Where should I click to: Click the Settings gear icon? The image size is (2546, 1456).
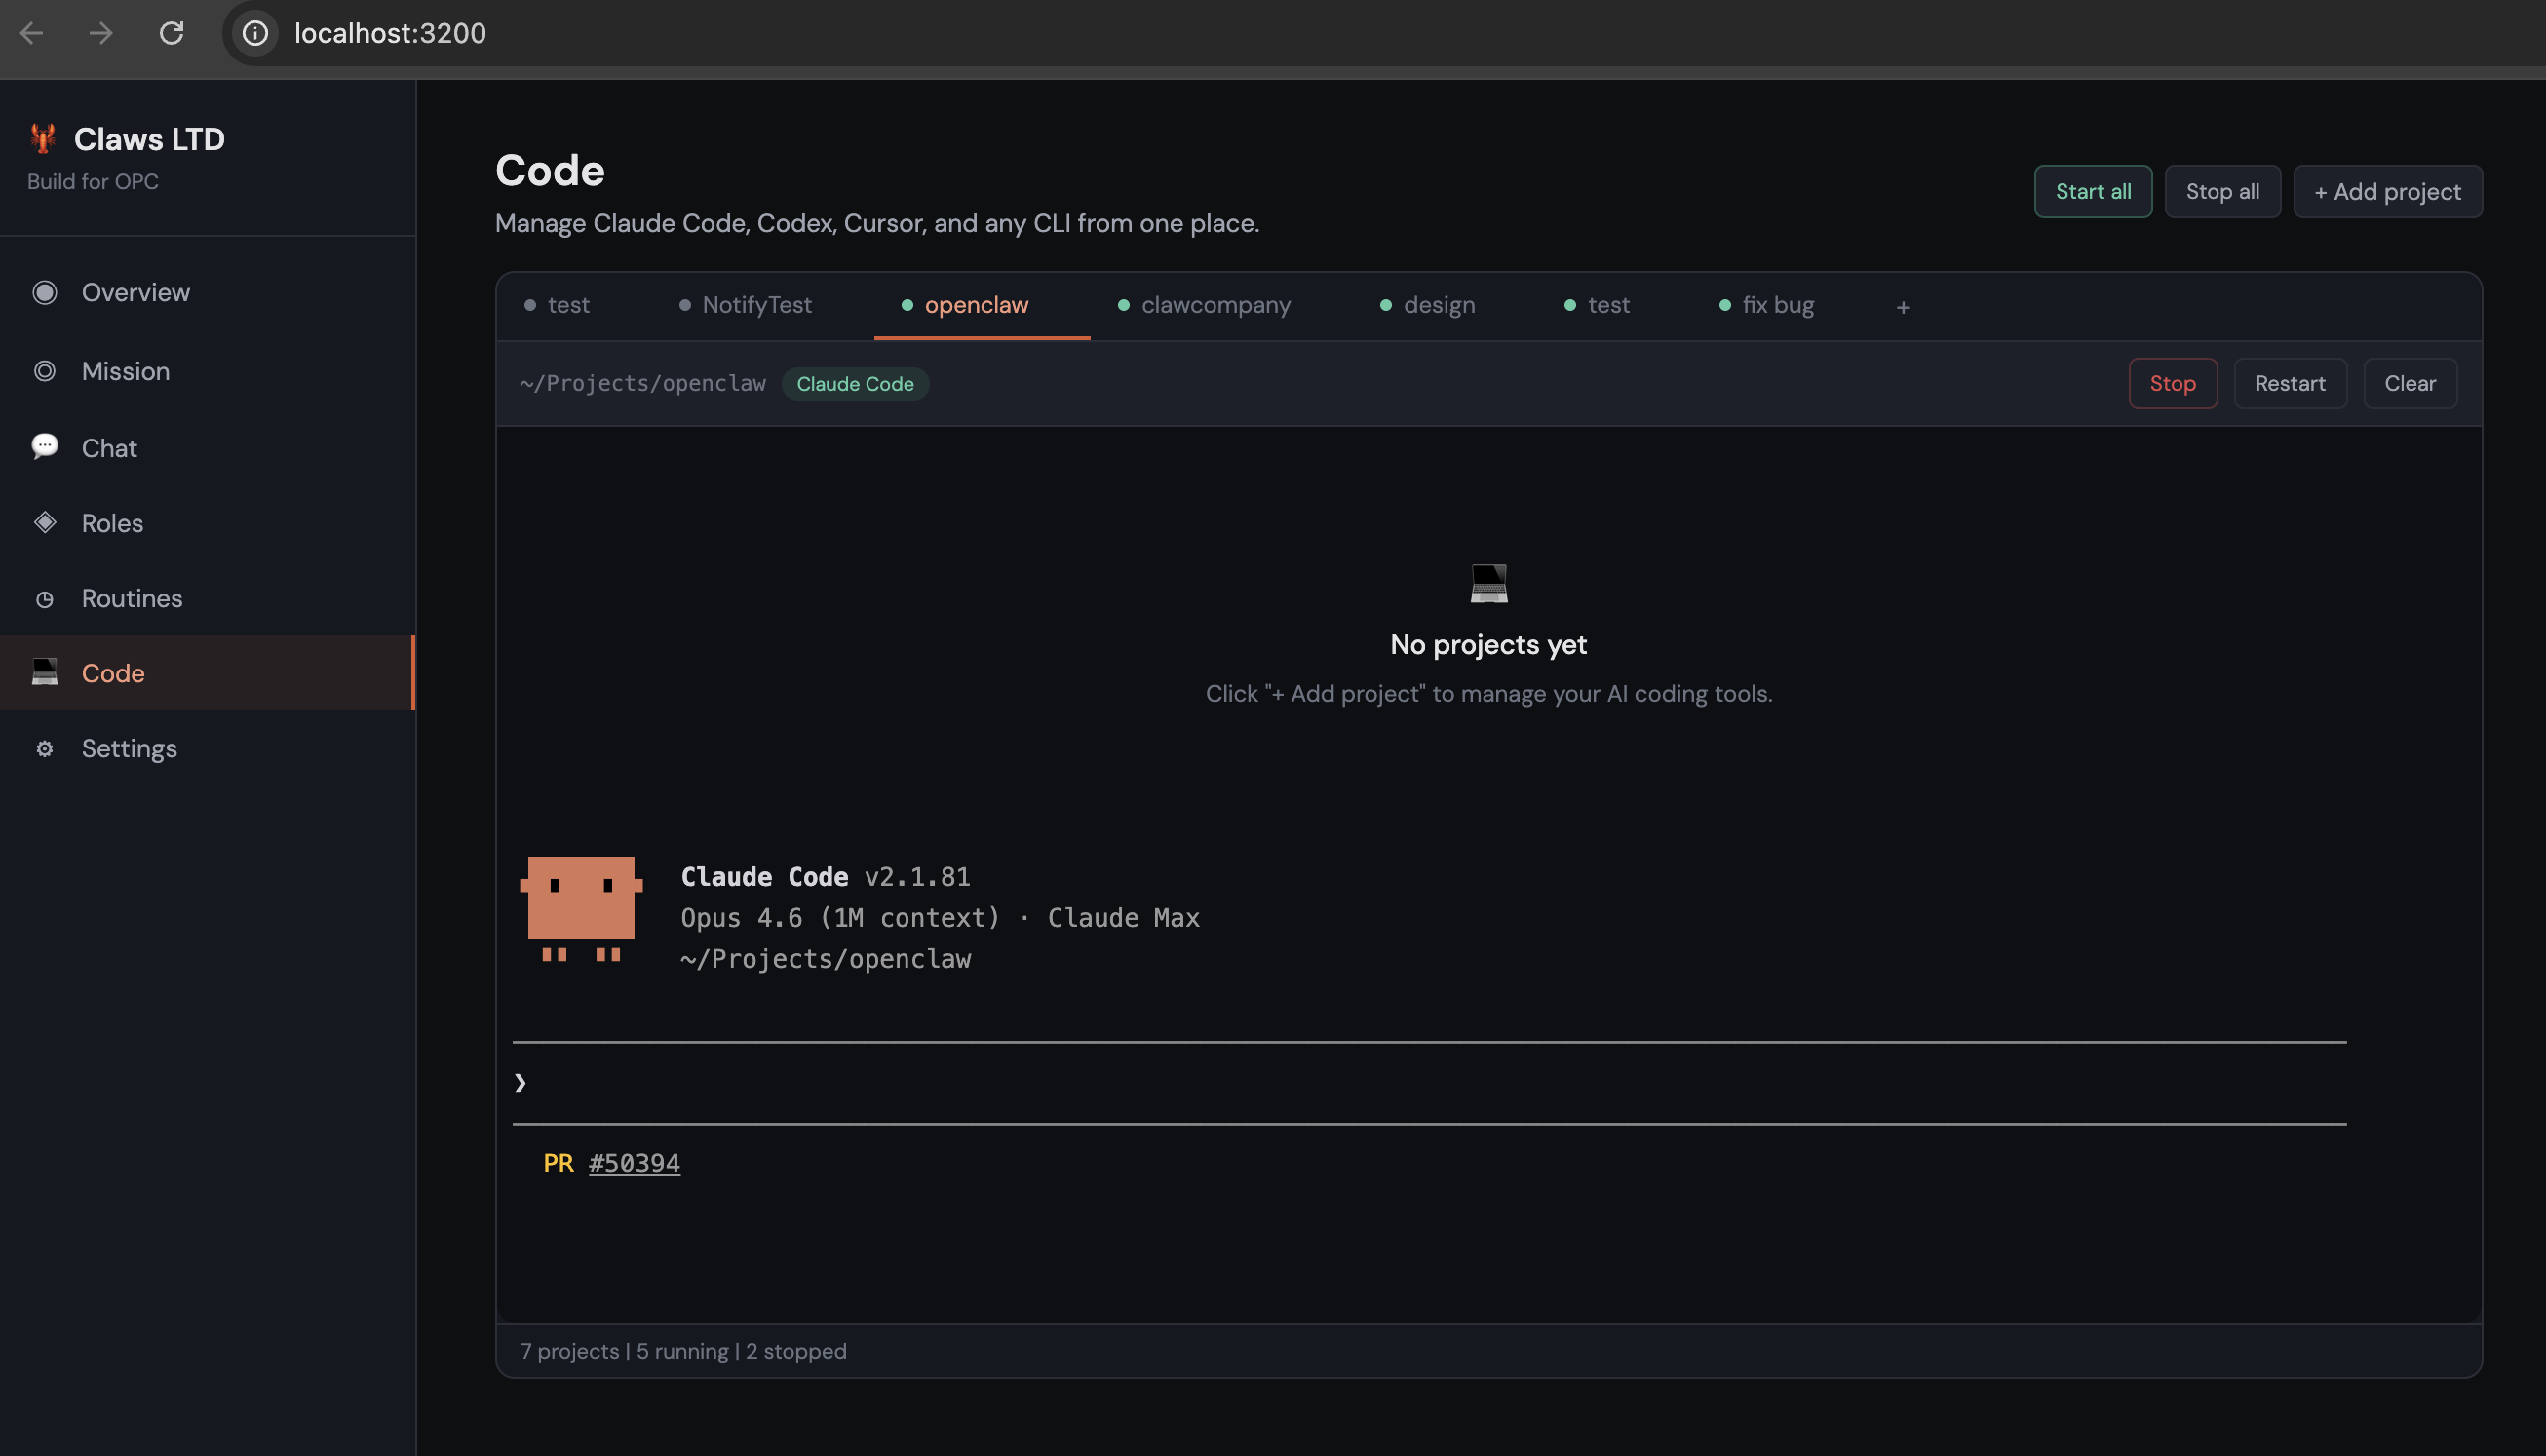click(x=45, y=748)
